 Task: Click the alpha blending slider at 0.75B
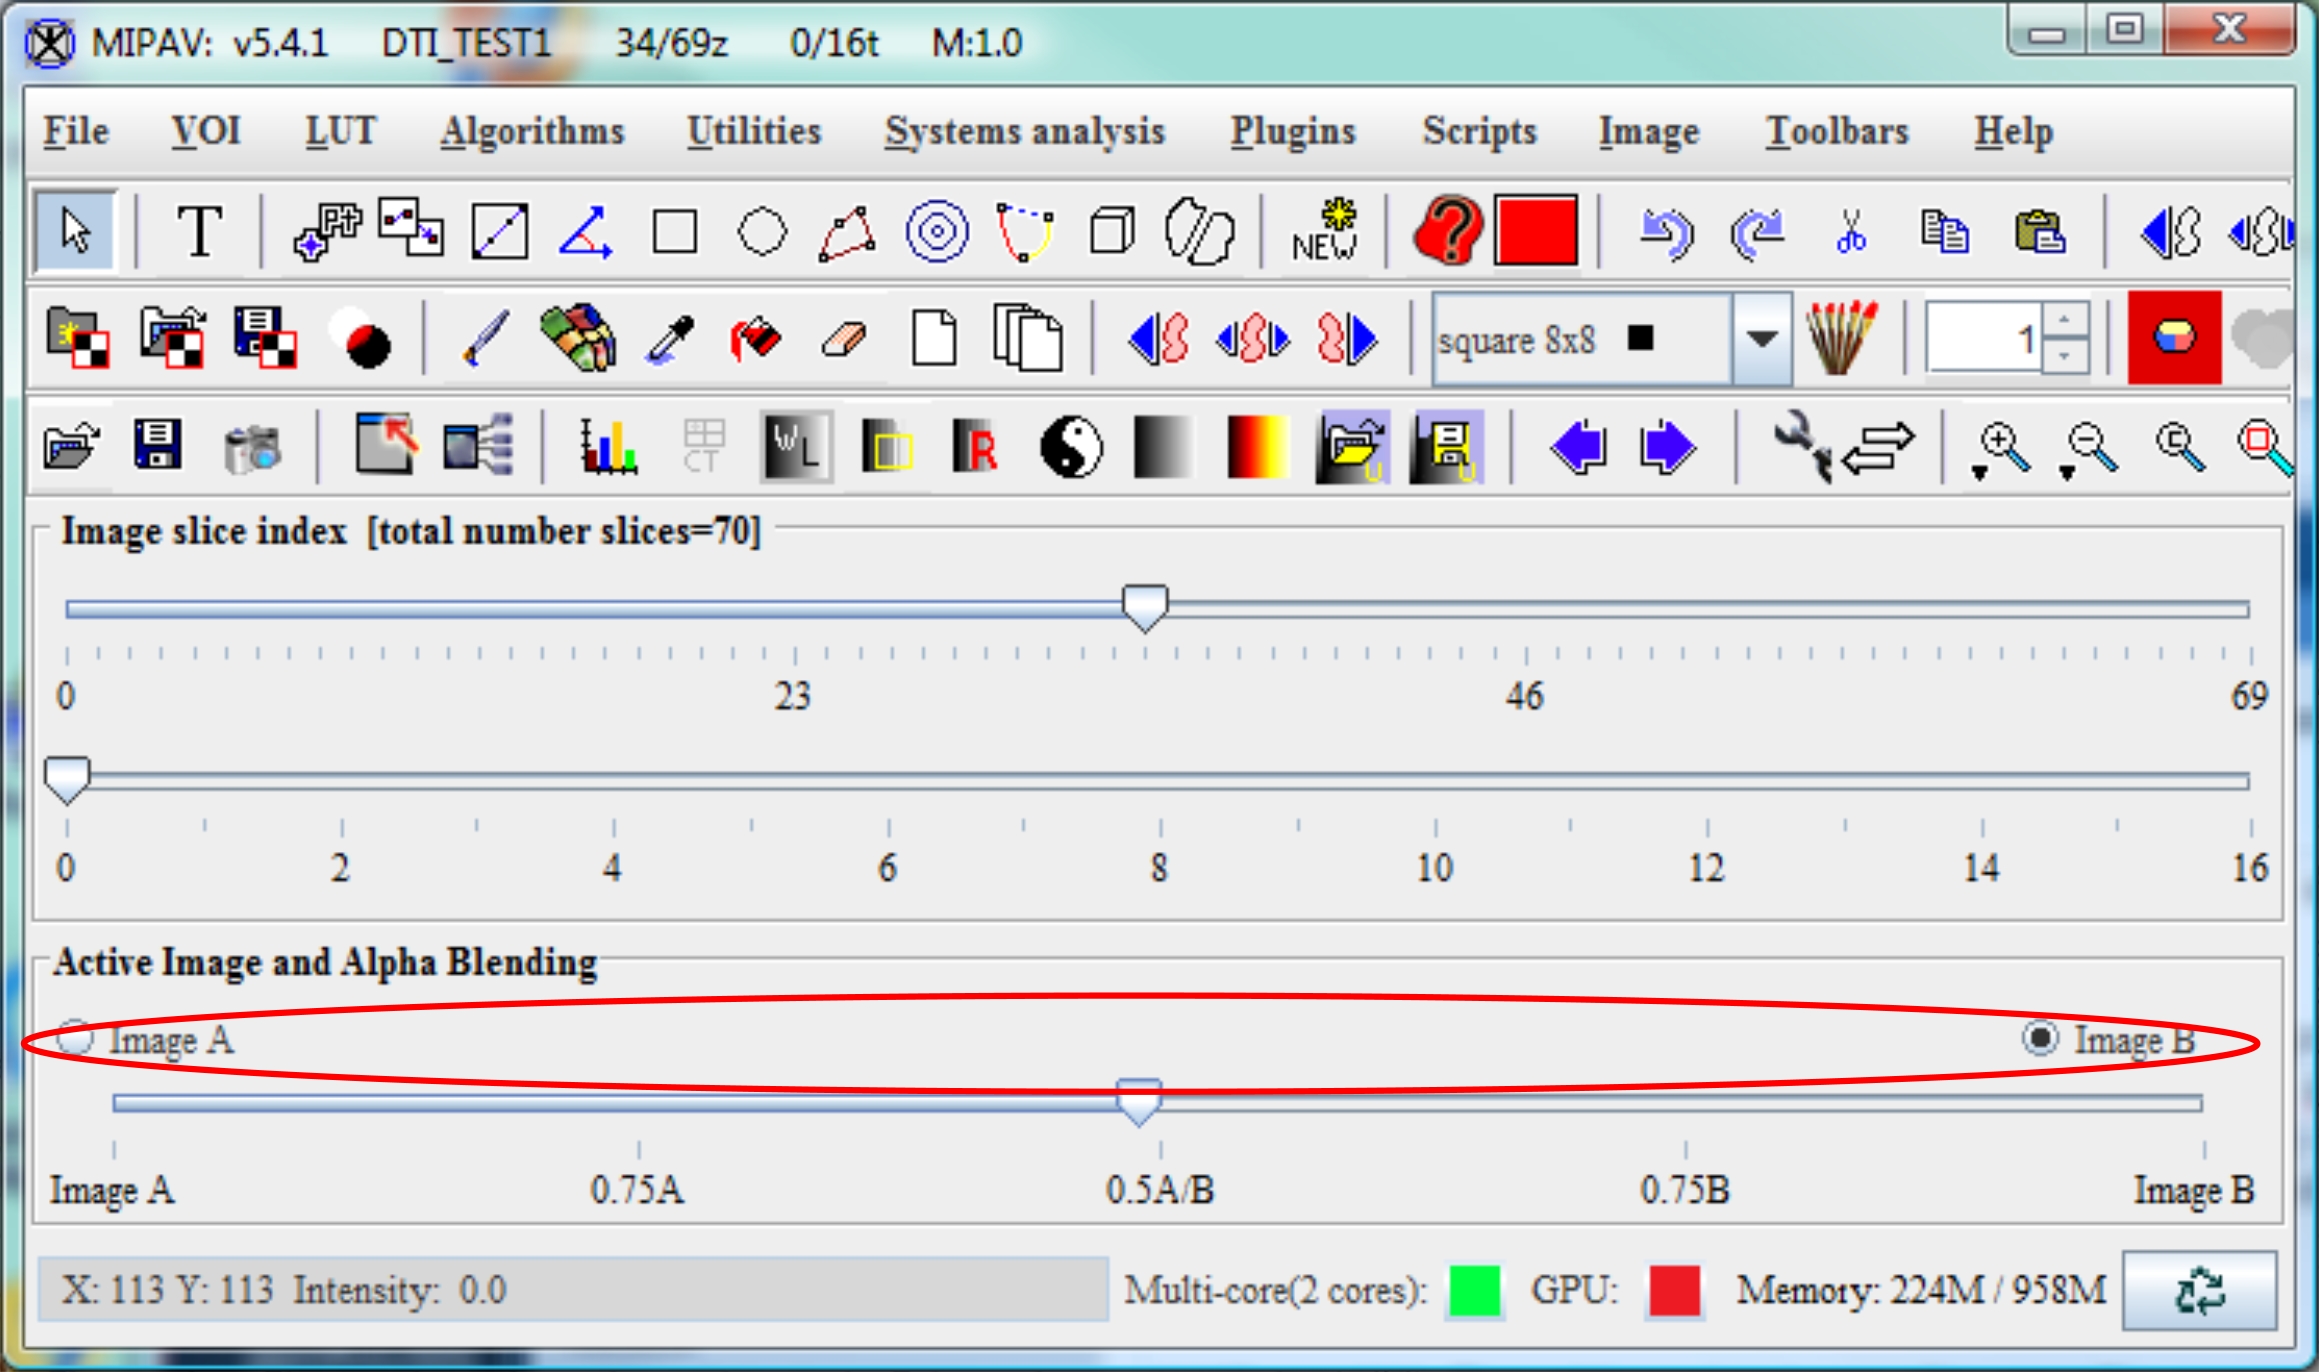coord(1686,1103)
